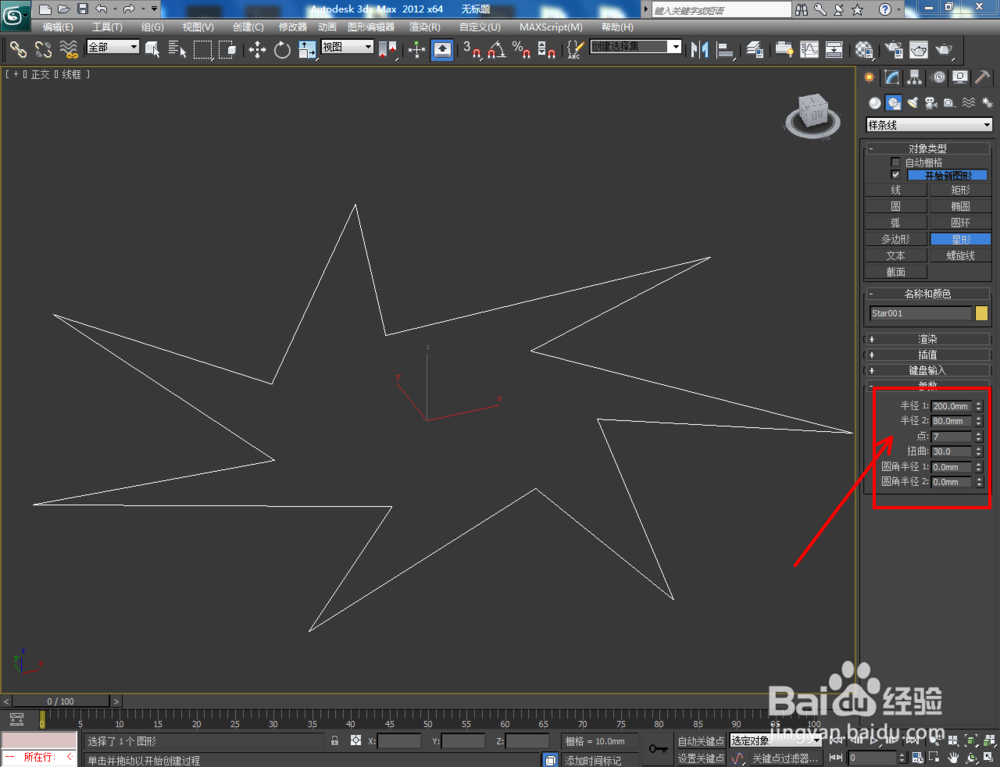Activate the Select and Rotate tool
1000x767 pixels.
click(x=283, y=49)
